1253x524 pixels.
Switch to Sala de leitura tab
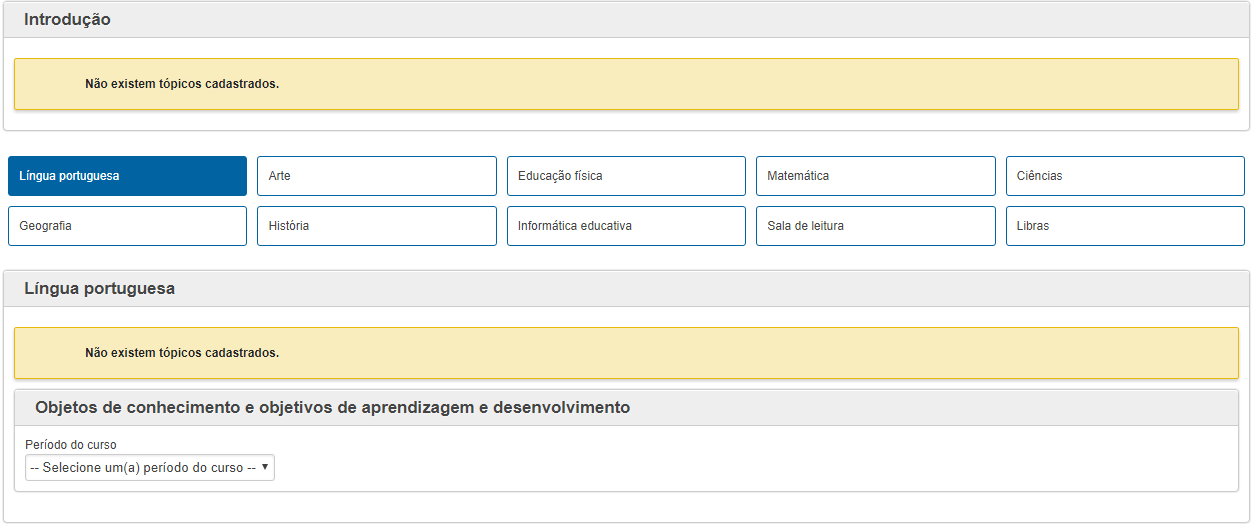tap(876, 226)
